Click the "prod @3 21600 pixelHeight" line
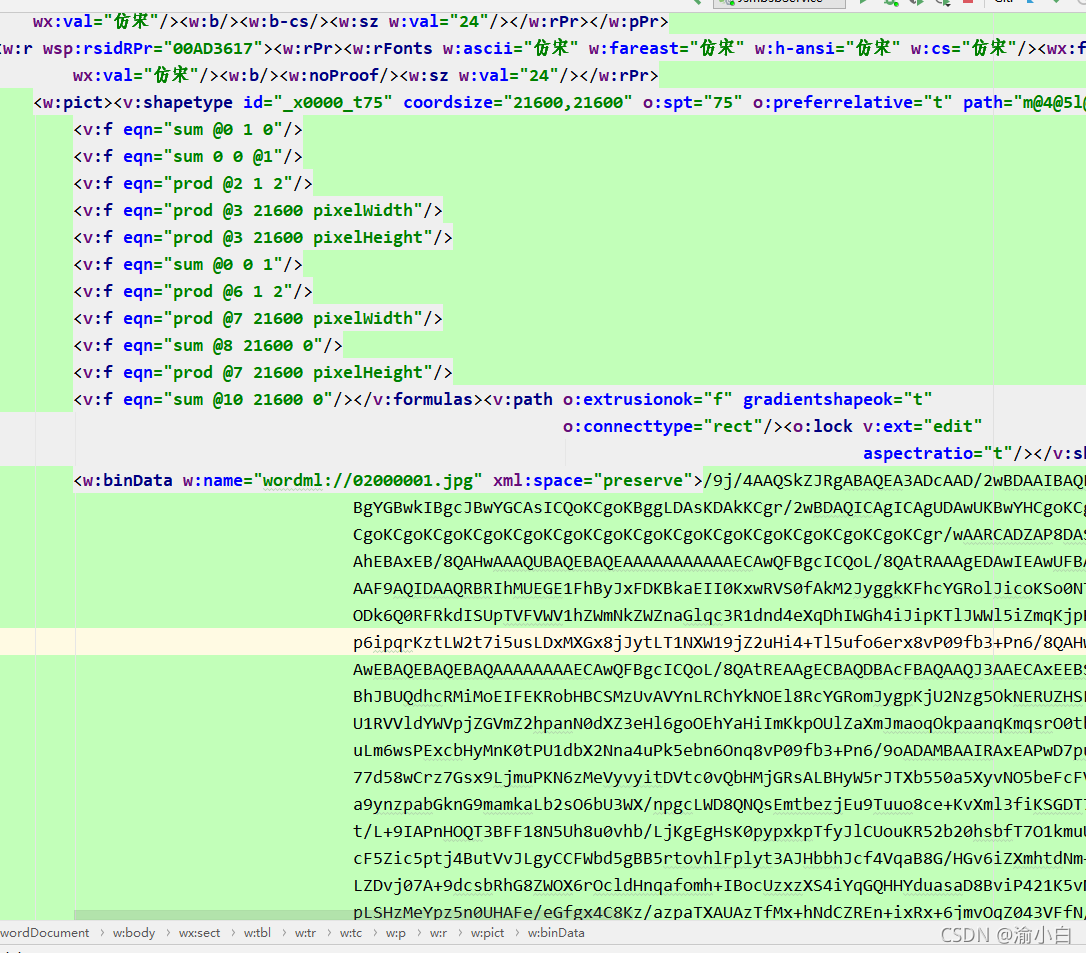 click(263, 238)
